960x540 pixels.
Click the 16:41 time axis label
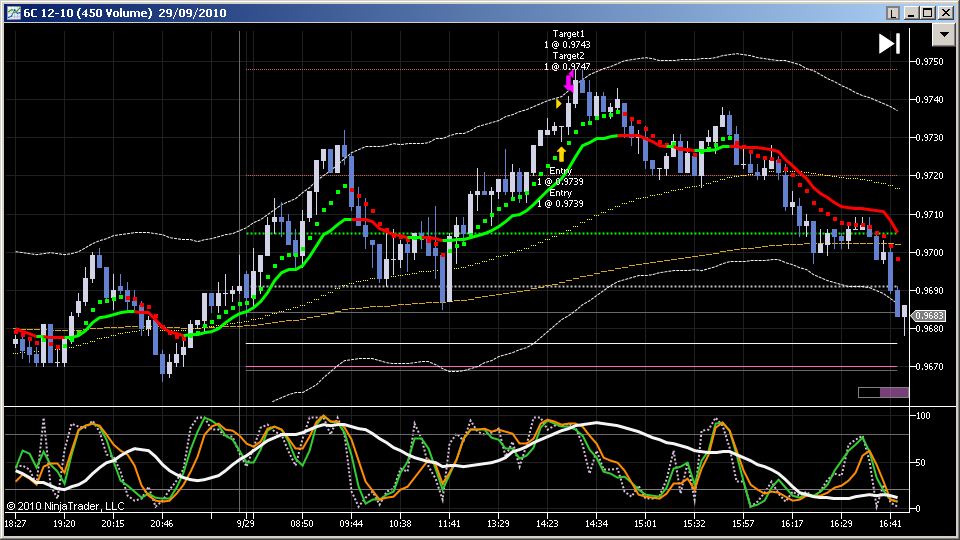pos(890,523)
